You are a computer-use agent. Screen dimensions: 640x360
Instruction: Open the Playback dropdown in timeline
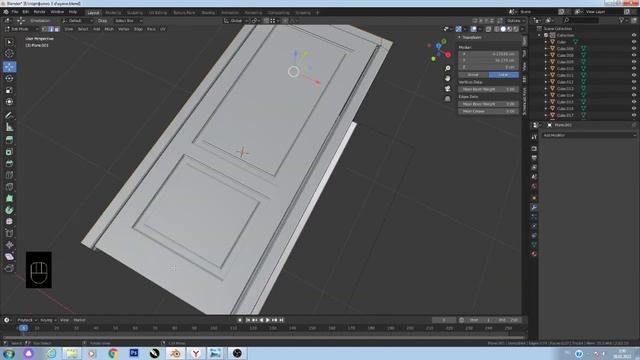pyautogui.click(x=27, y=320)
